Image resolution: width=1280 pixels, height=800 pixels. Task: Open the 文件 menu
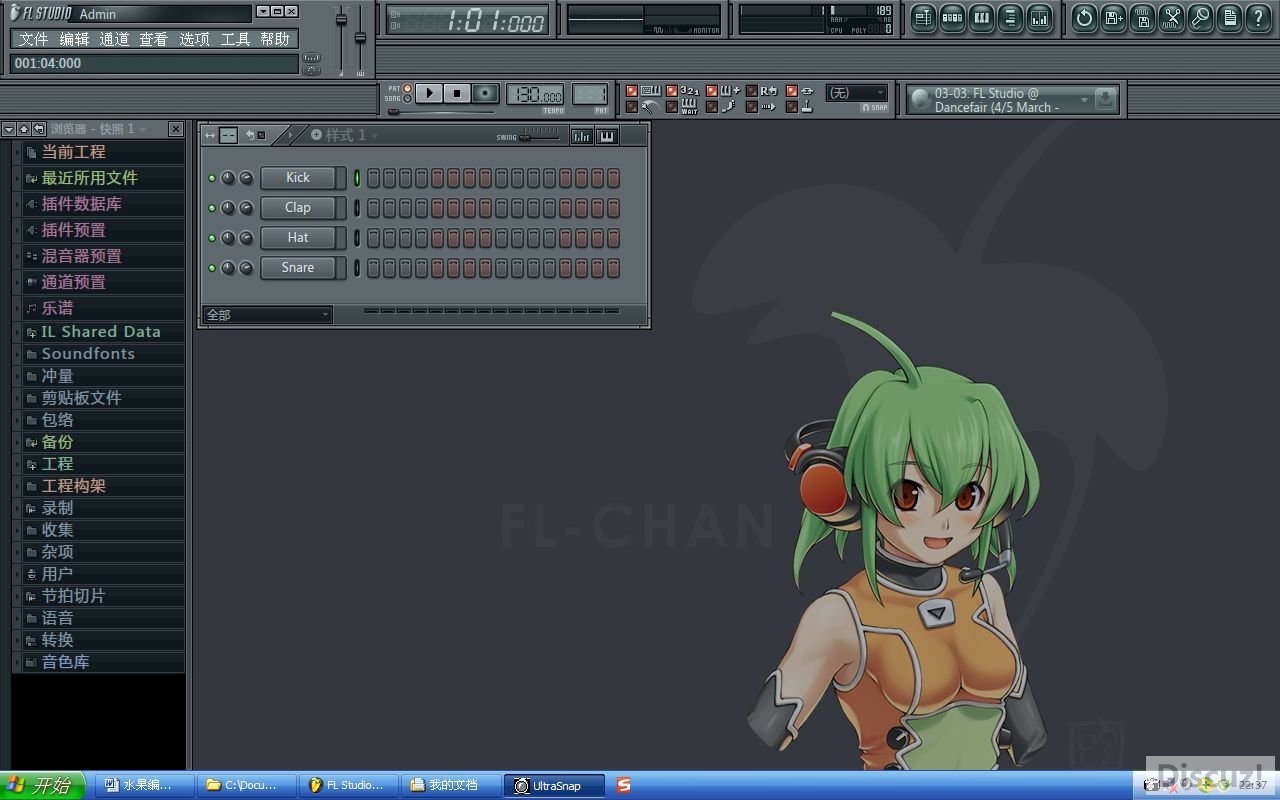pyautogui.click(x=33, y=39)
